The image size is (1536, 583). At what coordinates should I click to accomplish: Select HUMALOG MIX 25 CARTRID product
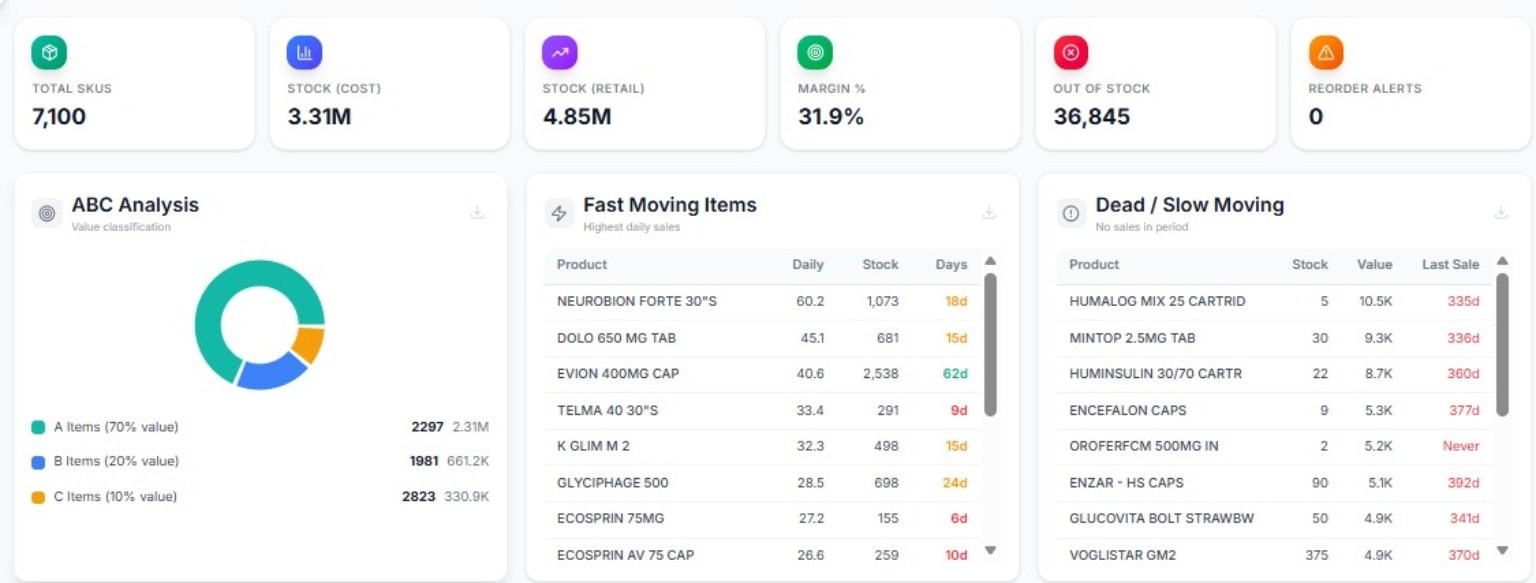(1157, 301)
